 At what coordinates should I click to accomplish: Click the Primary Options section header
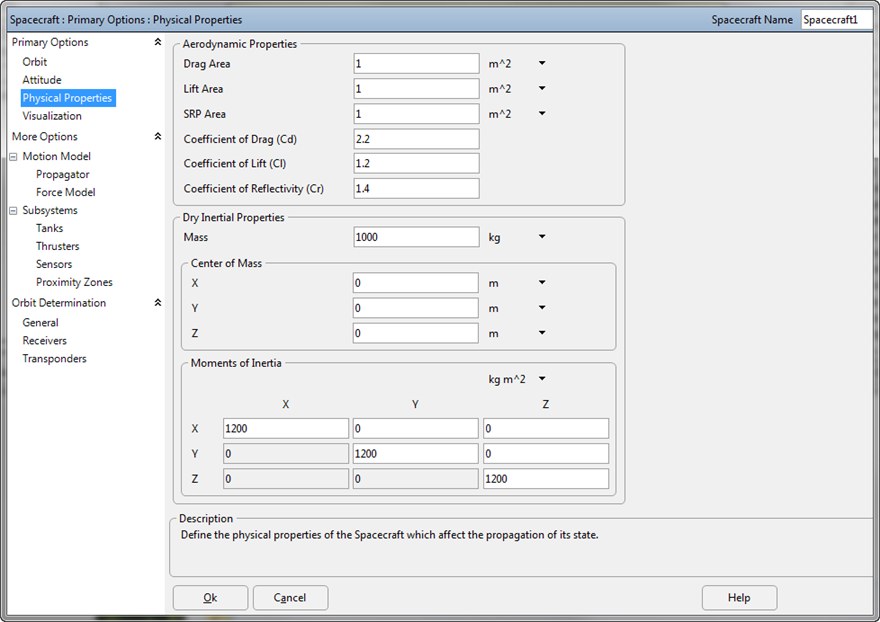click(x=50, y=42)
